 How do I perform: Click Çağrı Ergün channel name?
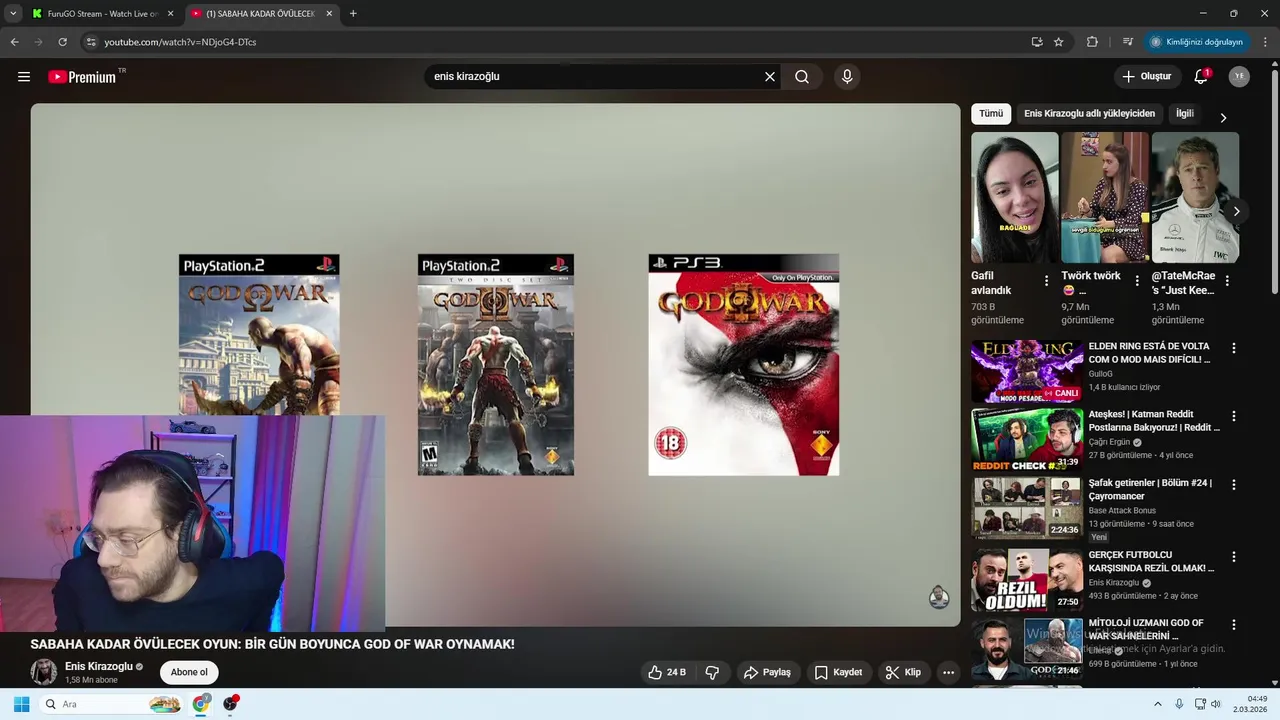tap(1109, 442)
